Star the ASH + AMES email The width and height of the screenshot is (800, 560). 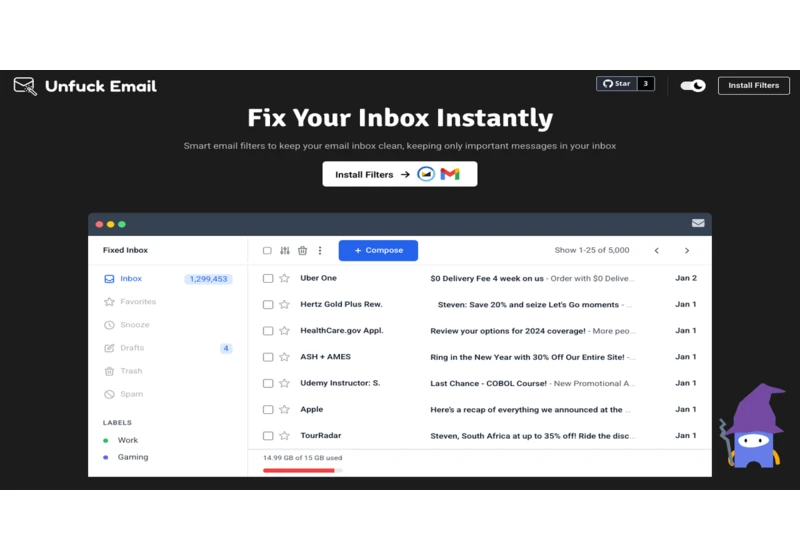point(285,357)
